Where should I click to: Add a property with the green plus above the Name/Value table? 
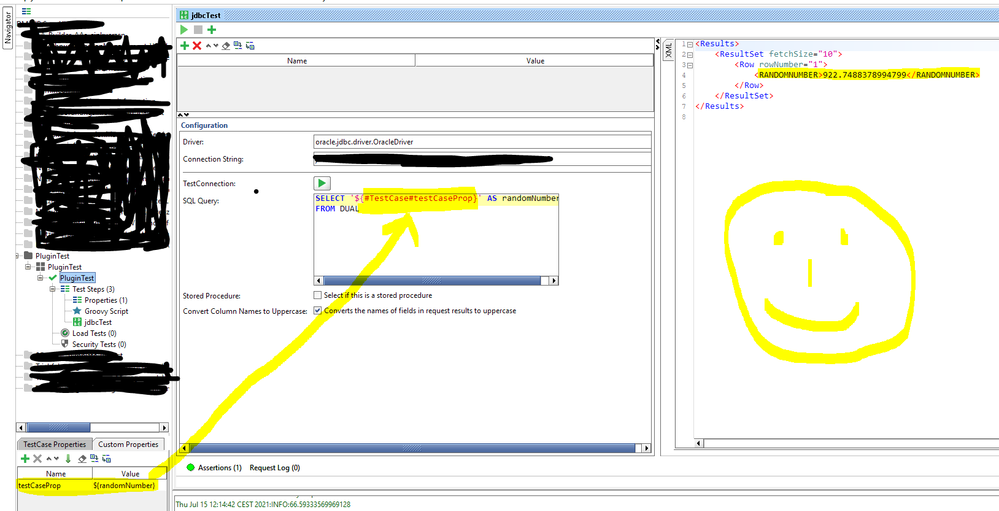tap(184, 45)
